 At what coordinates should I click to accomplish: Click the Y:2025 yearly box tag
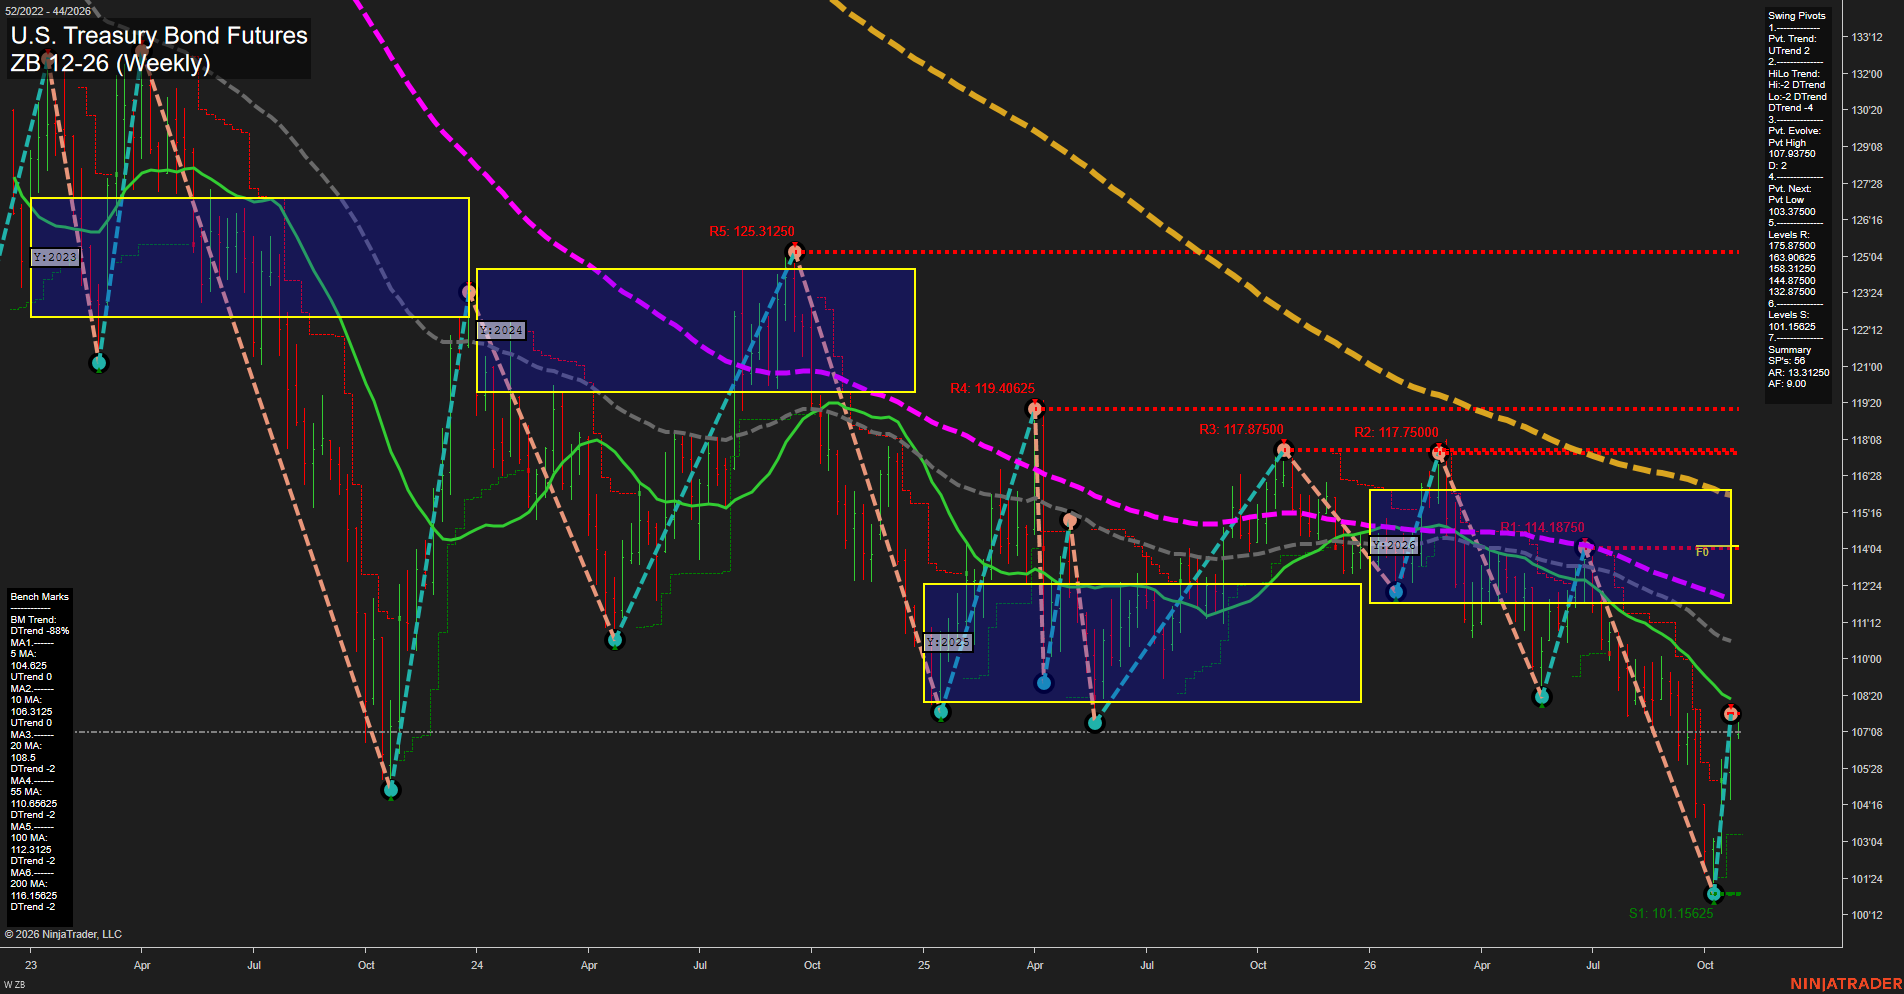pyautogui.click(x=948, y=642)
